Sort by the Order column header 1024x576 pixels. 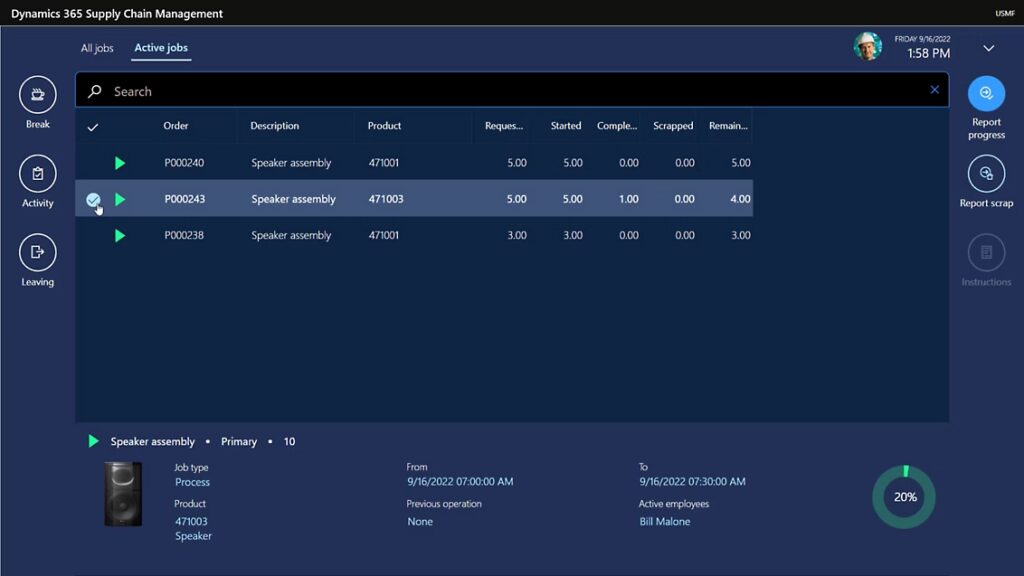[x=176, y=126]
